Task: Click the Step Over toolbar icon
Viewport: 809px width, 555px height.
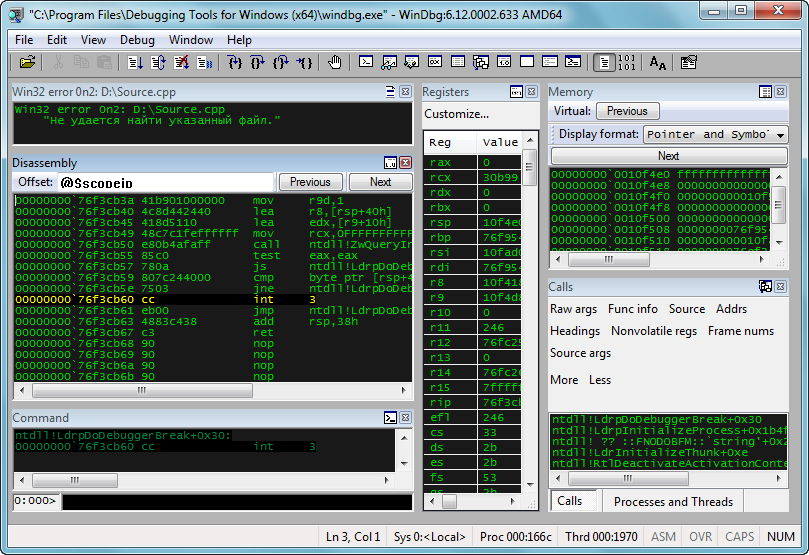Action: click(258, 62)
